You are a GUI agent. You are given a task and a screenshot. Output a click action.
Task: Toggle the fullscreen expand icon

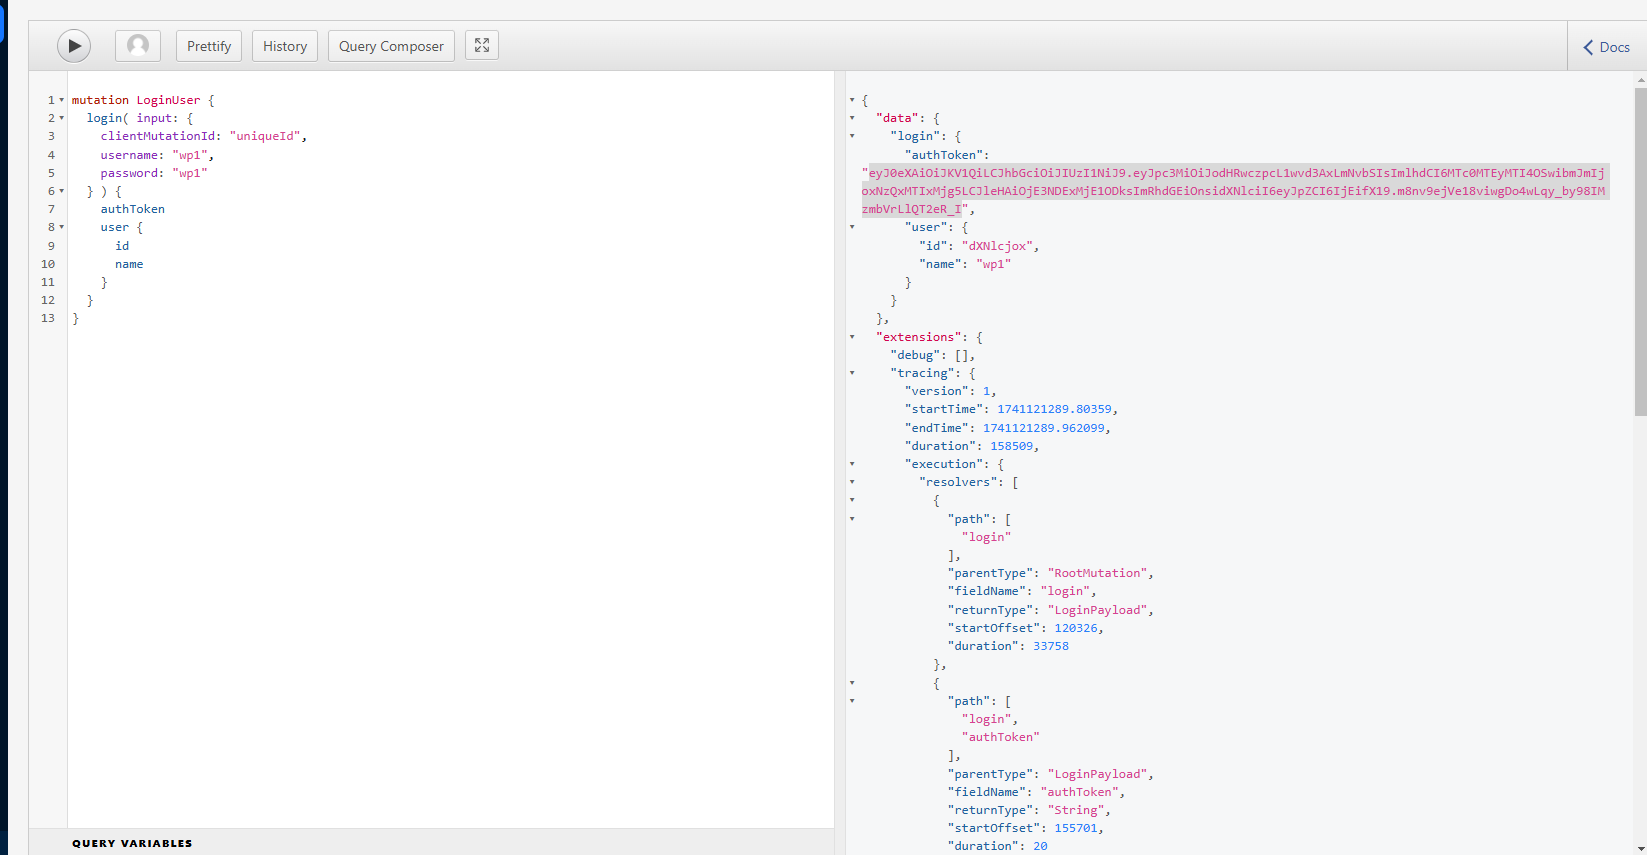click(x=482, y=46)
